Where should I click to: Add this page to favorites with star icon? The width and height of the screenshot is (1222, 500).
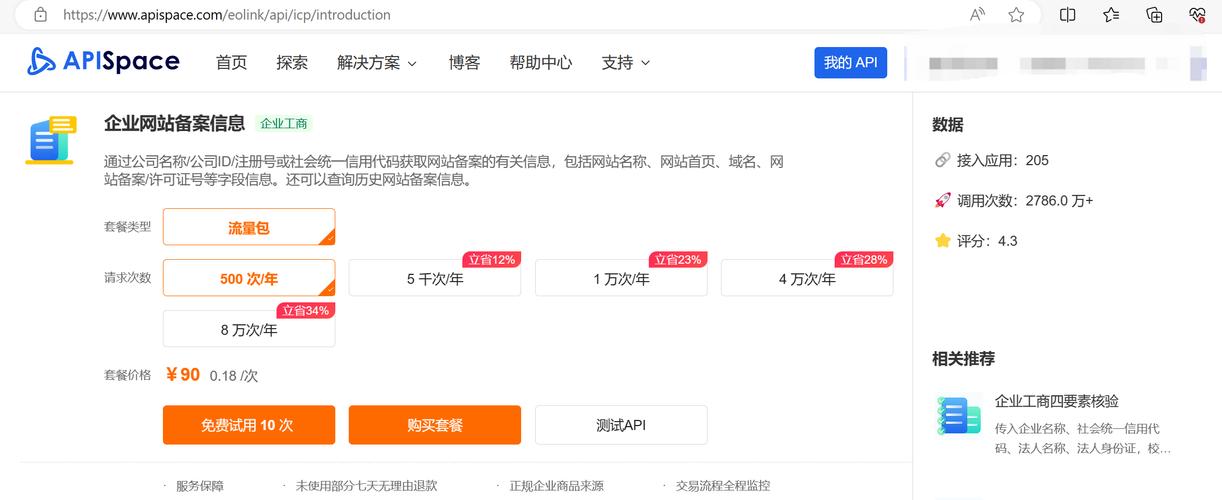coord(1016,15)
